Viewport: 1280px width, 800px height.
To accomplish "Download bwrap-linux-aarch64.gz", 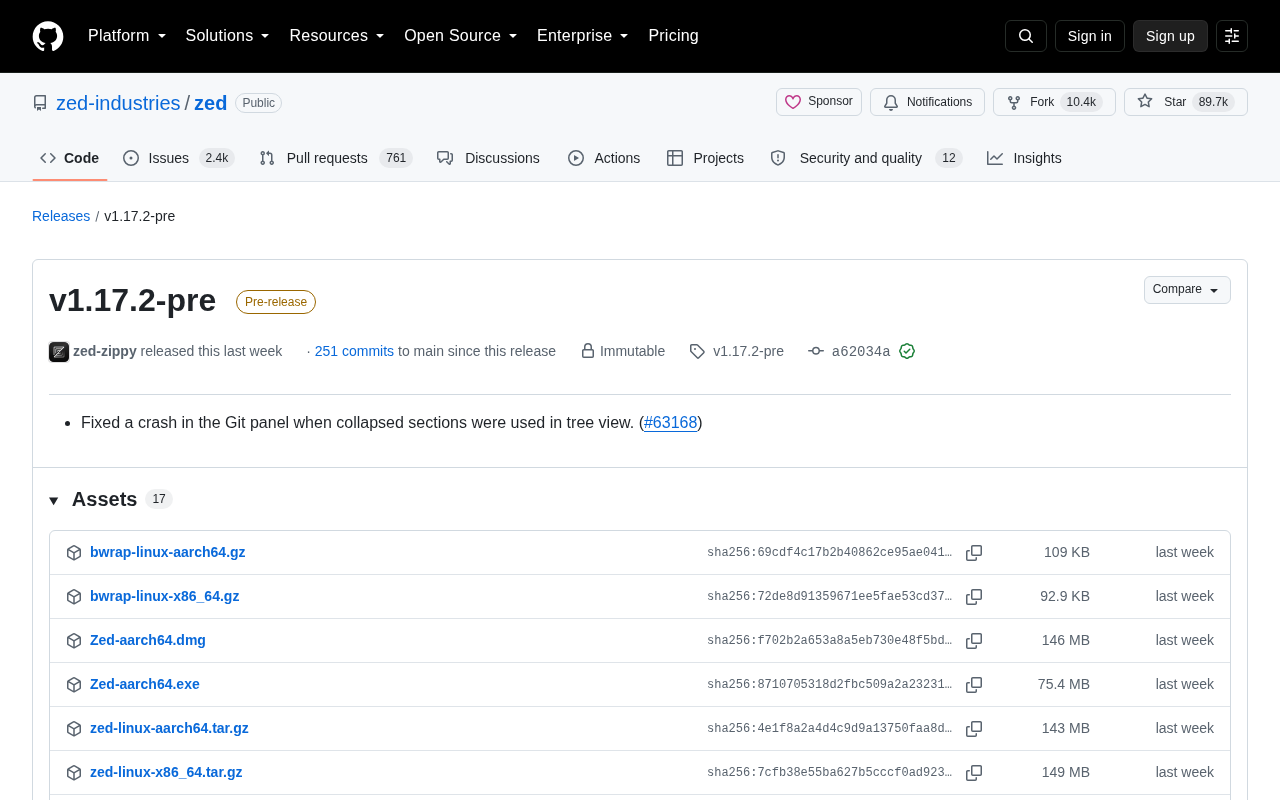I will [167, 552].
